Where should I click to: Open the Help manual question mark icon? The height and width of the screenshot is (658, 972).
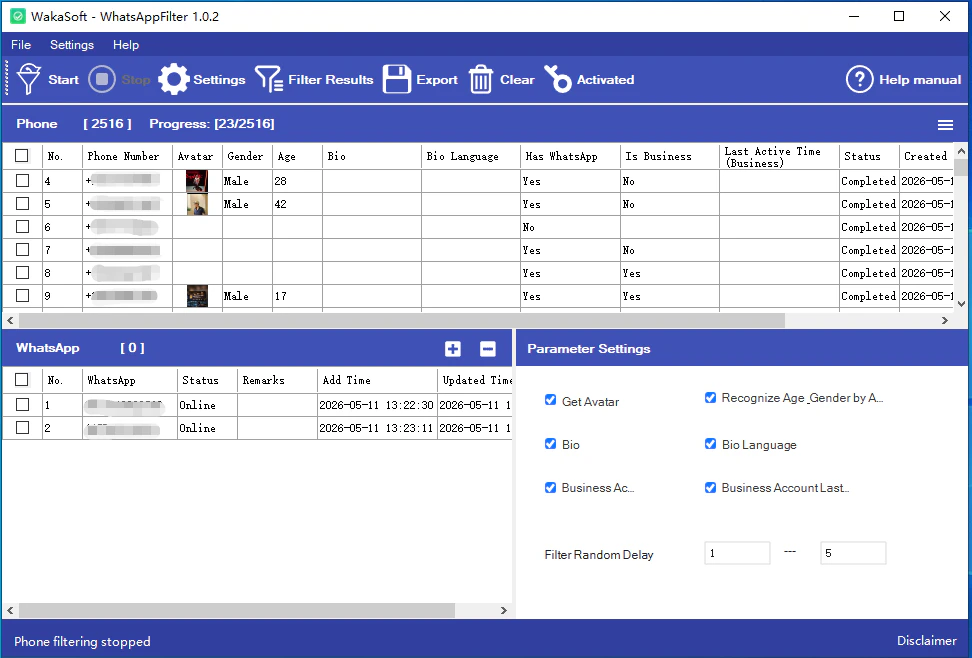click(x=860, y=79)
